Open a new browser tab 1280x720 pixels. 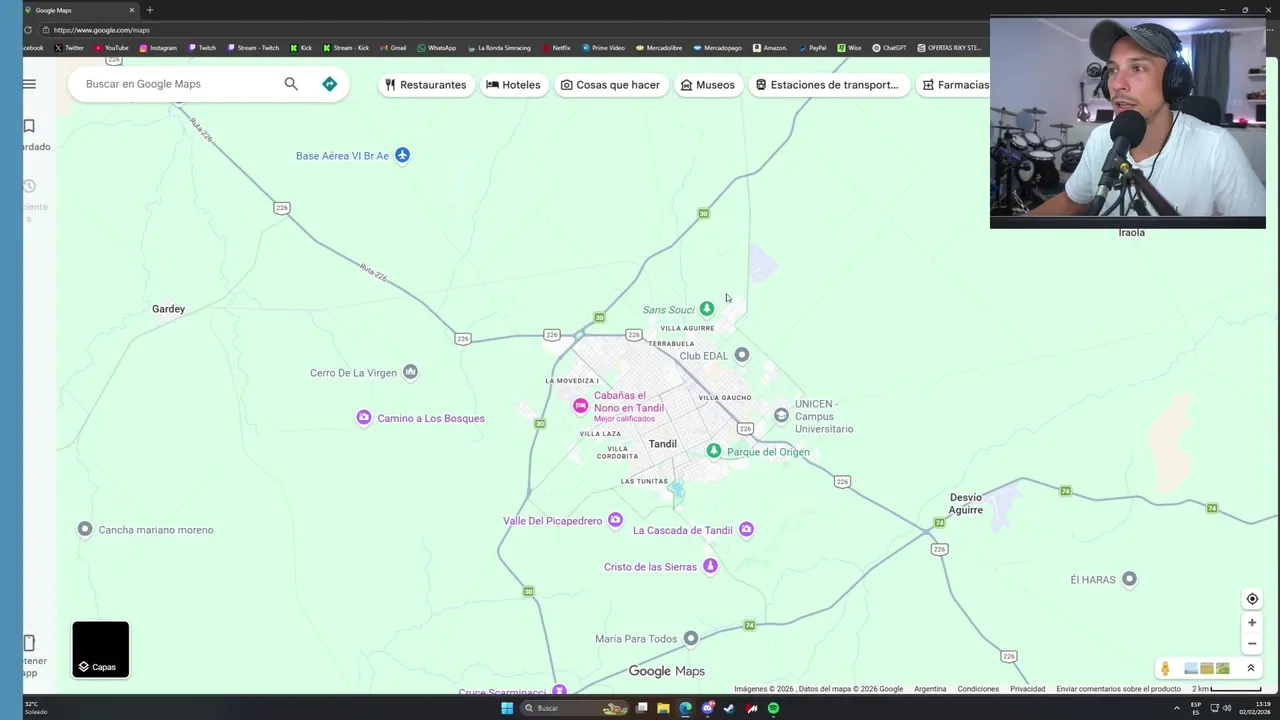149,10
